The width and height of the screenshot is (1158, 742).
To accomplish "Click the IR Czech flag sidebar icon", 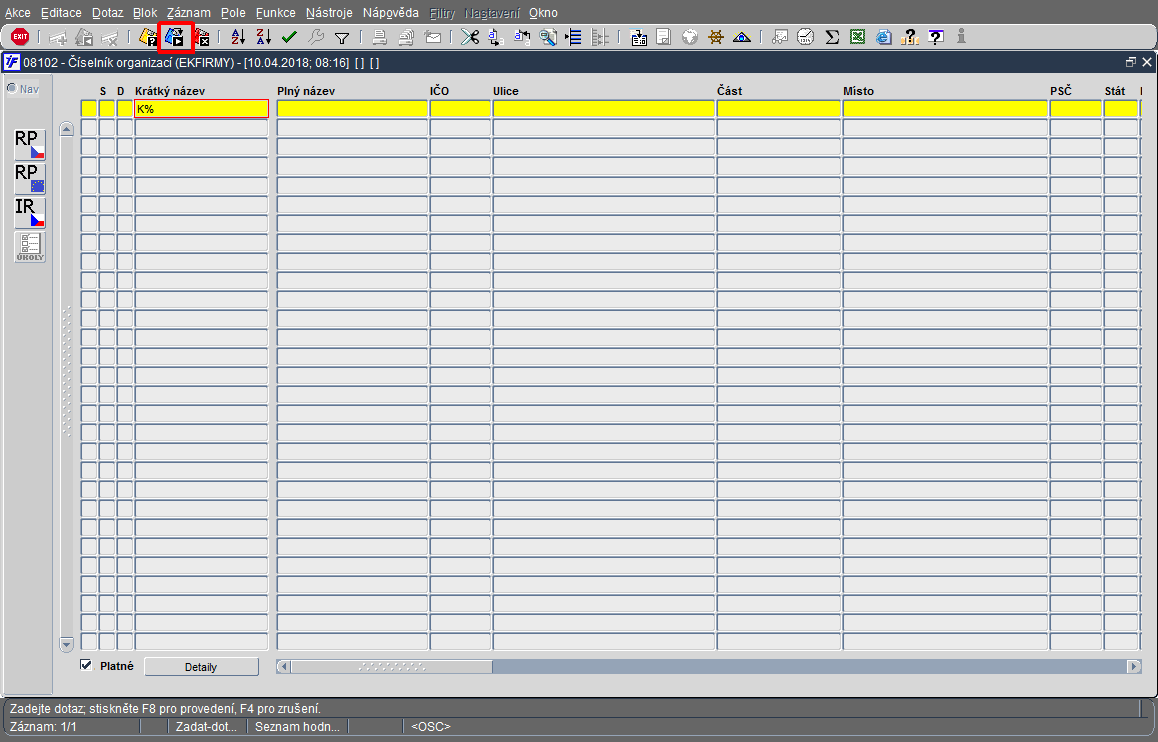I will click(x=30, y=213).
